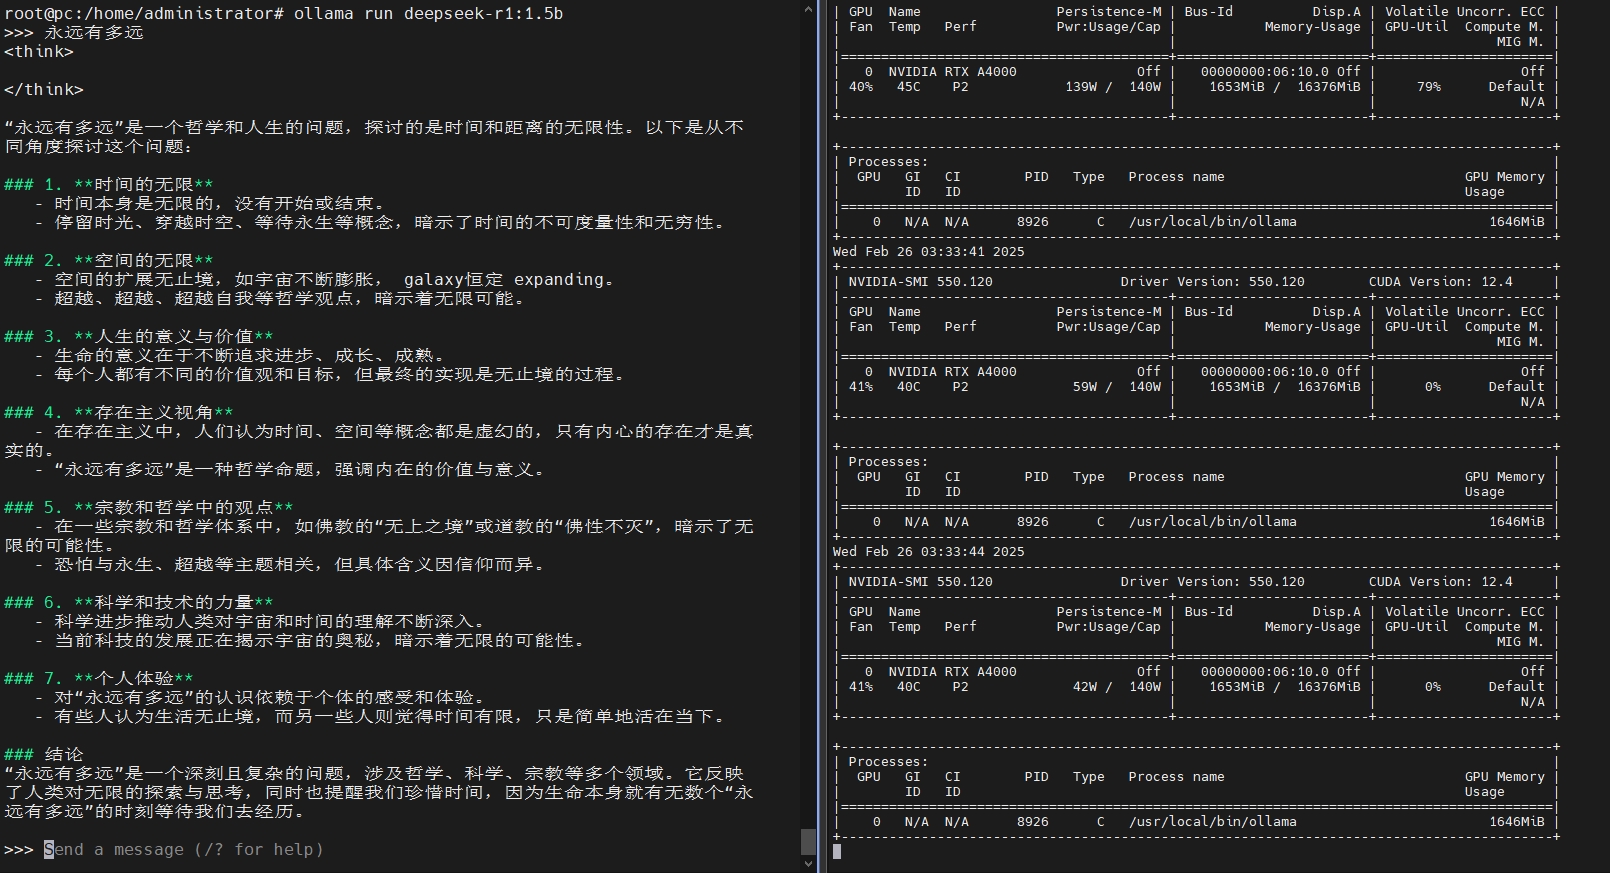Click the timestamp 'Wed Feb 26 03:33:41 2025'
Viewport: 1610px width, 873px height.
[928, 252]
